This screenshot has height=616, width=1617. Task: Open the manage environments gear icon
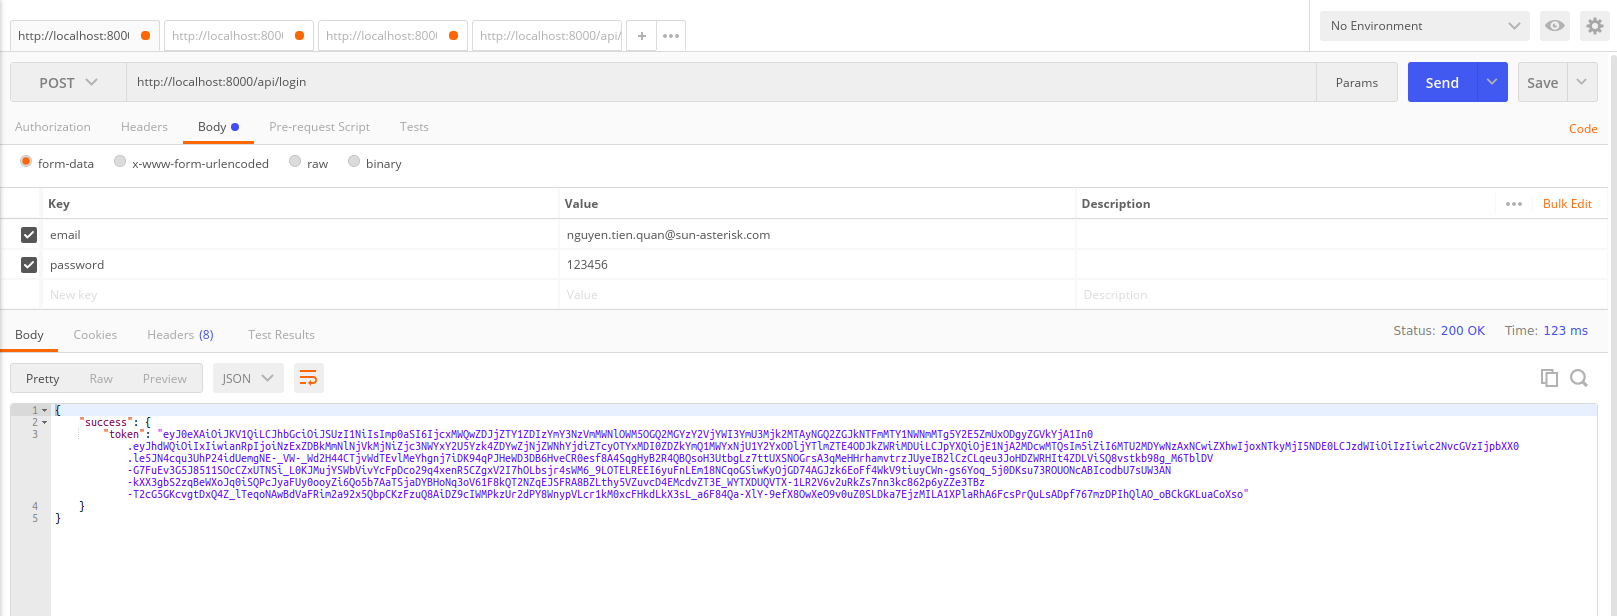(1595, 26)
